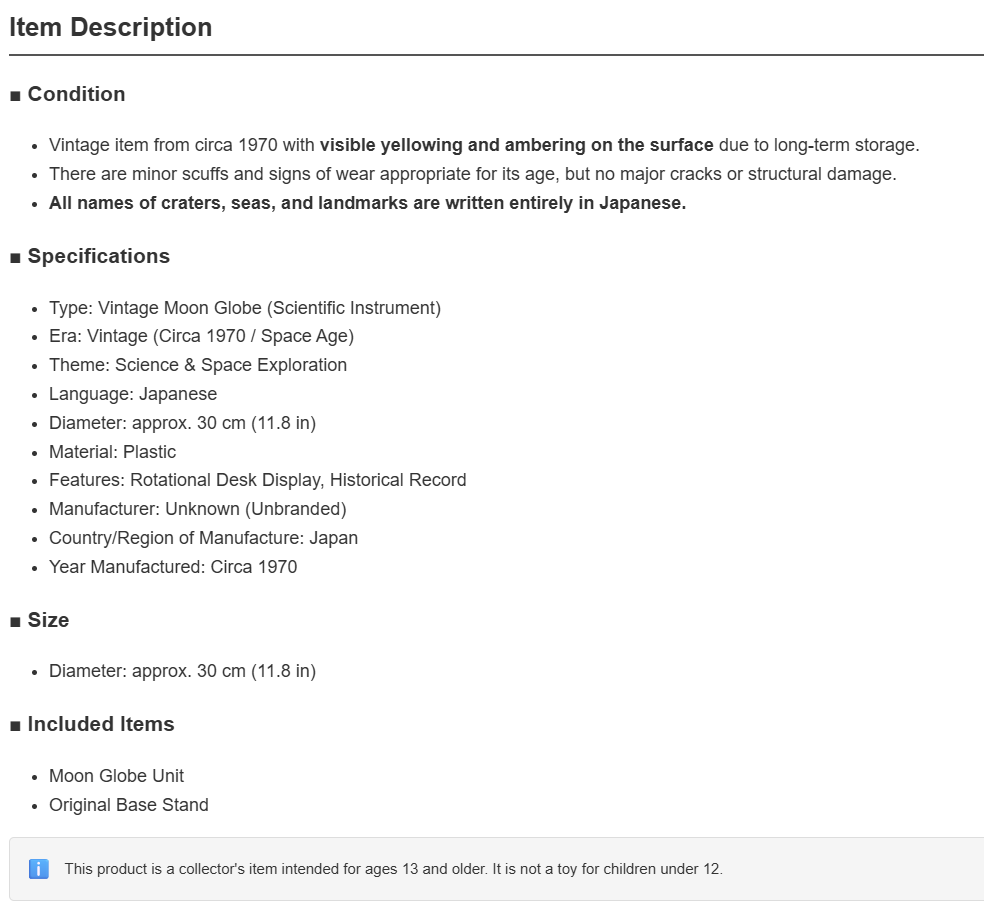
Task: Click the Material: Plastic entry
Action: pos(112,452)
